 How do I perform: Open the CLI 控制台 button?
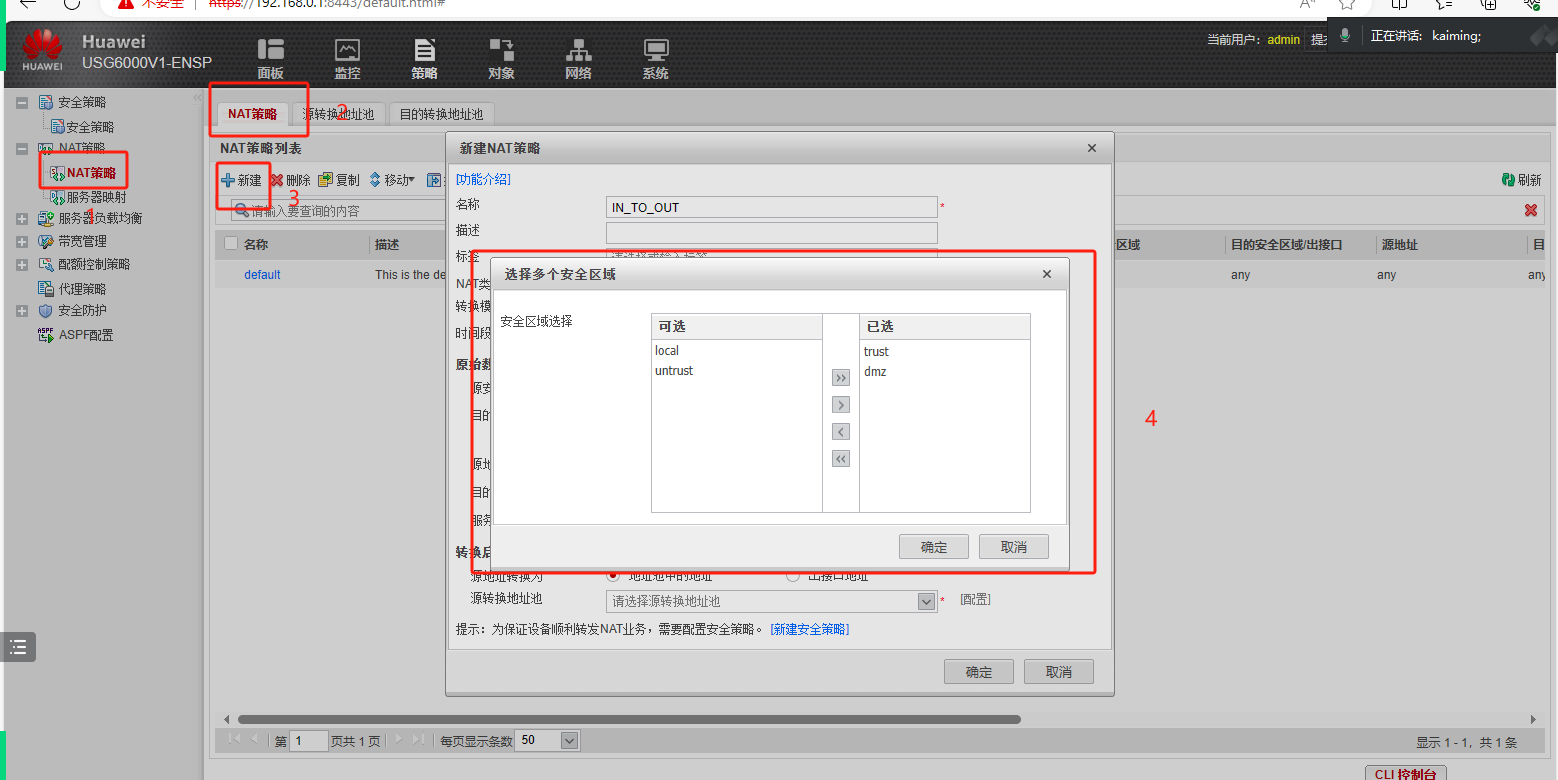tap(1406, 773)
